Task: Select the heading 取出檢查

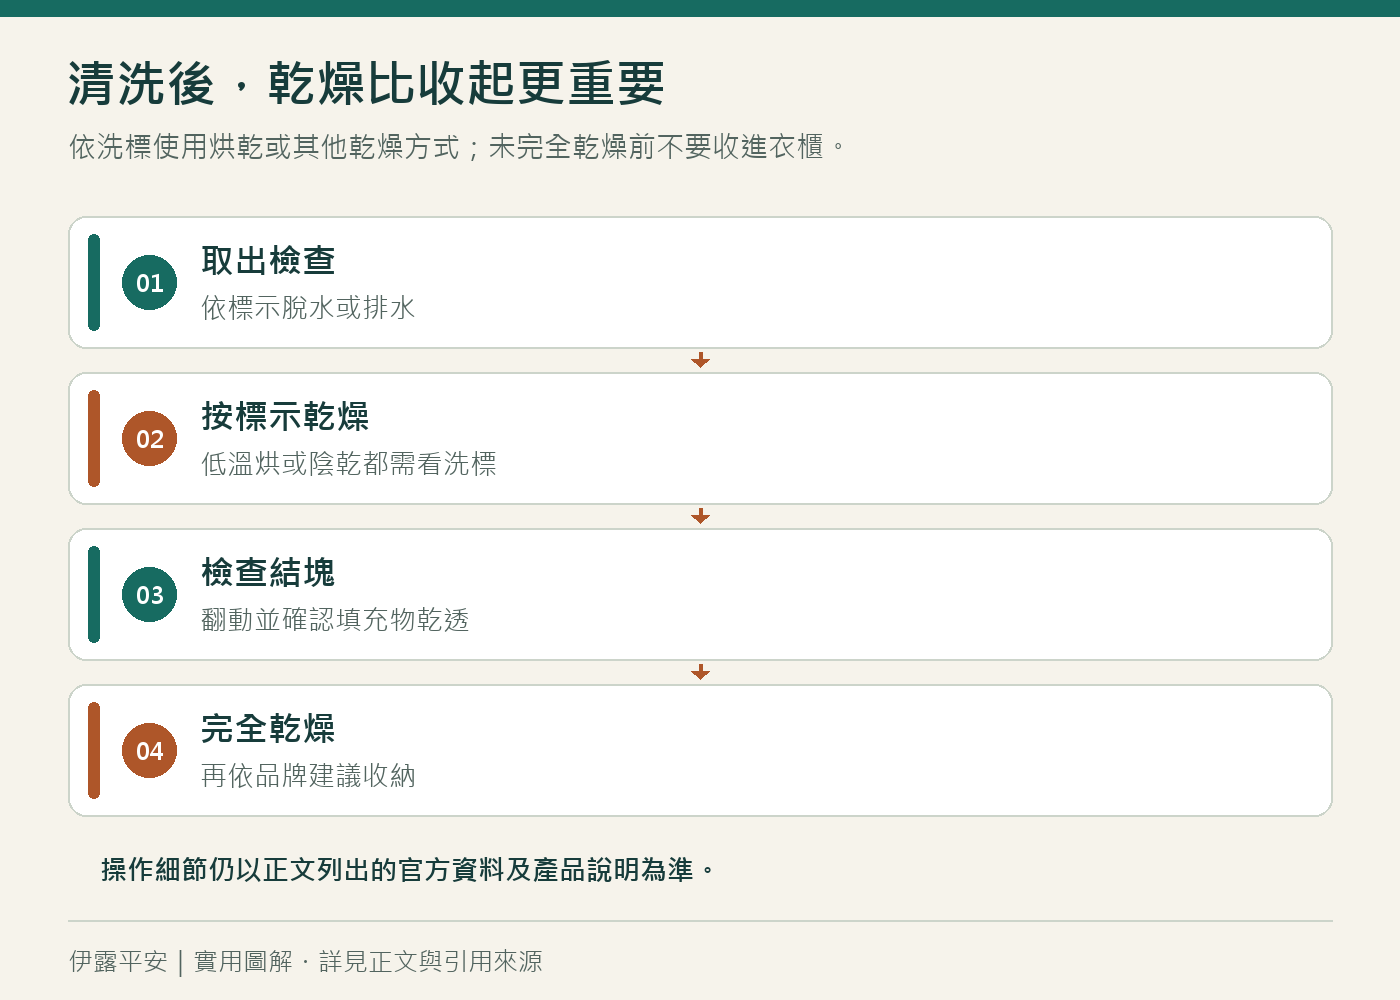Action: (268, 261)
